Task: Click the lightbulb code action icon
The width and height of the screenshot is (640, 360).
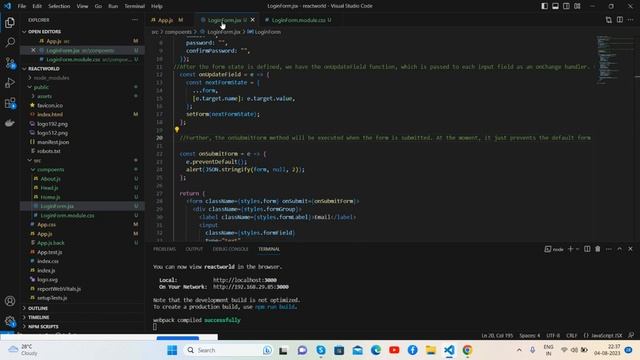Action: click(177, 130)
